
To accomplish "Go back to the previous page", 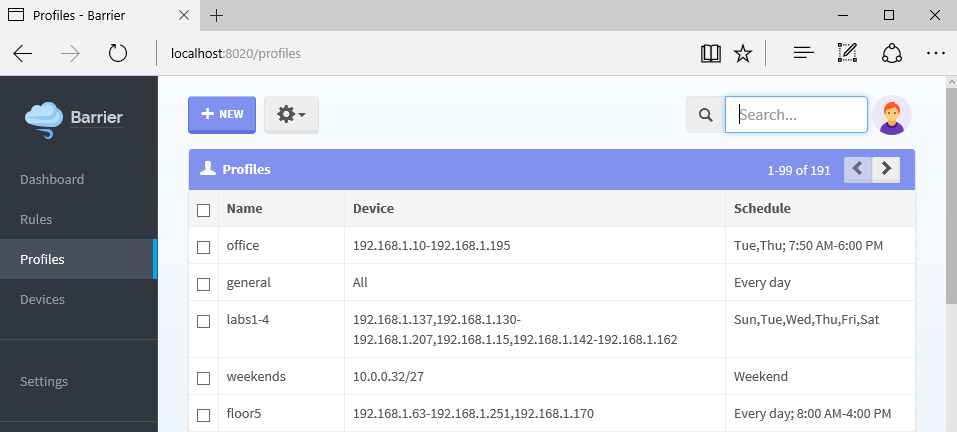I will click(23, 54).
